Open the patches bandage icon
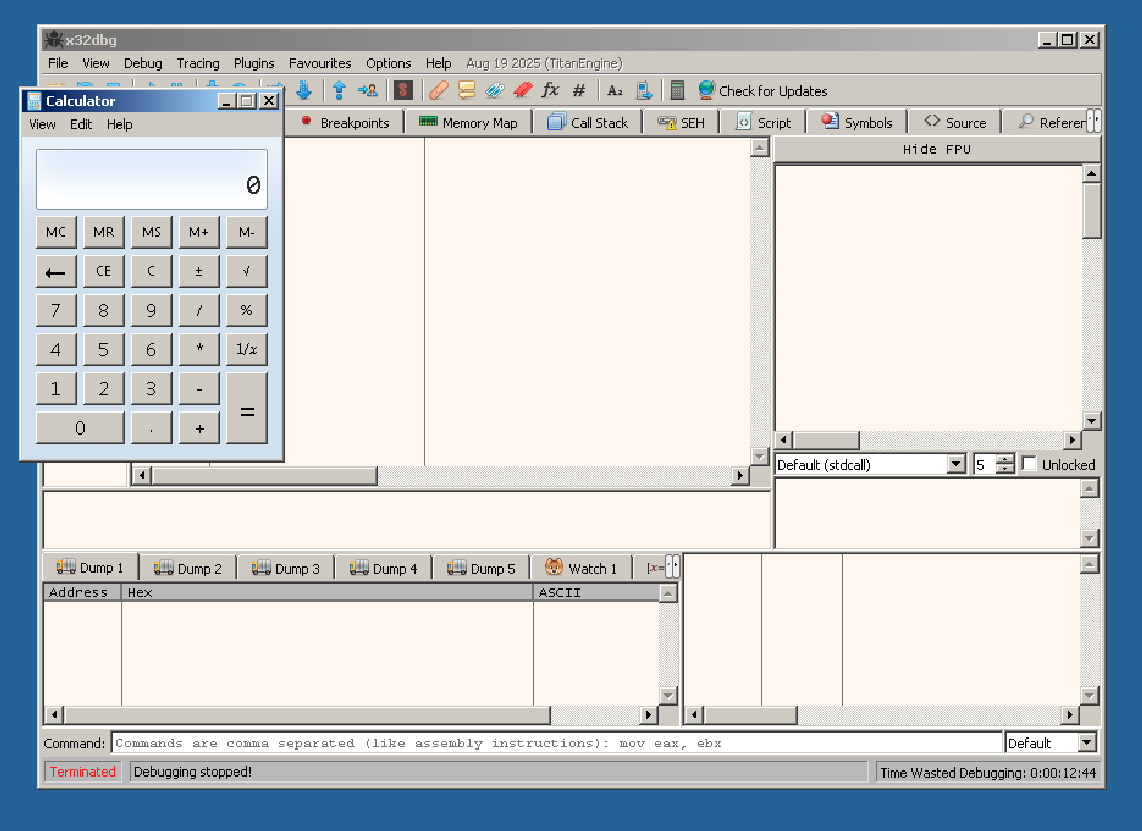The width and height of the screenshot is (1142, 831). tap(438, 90)
